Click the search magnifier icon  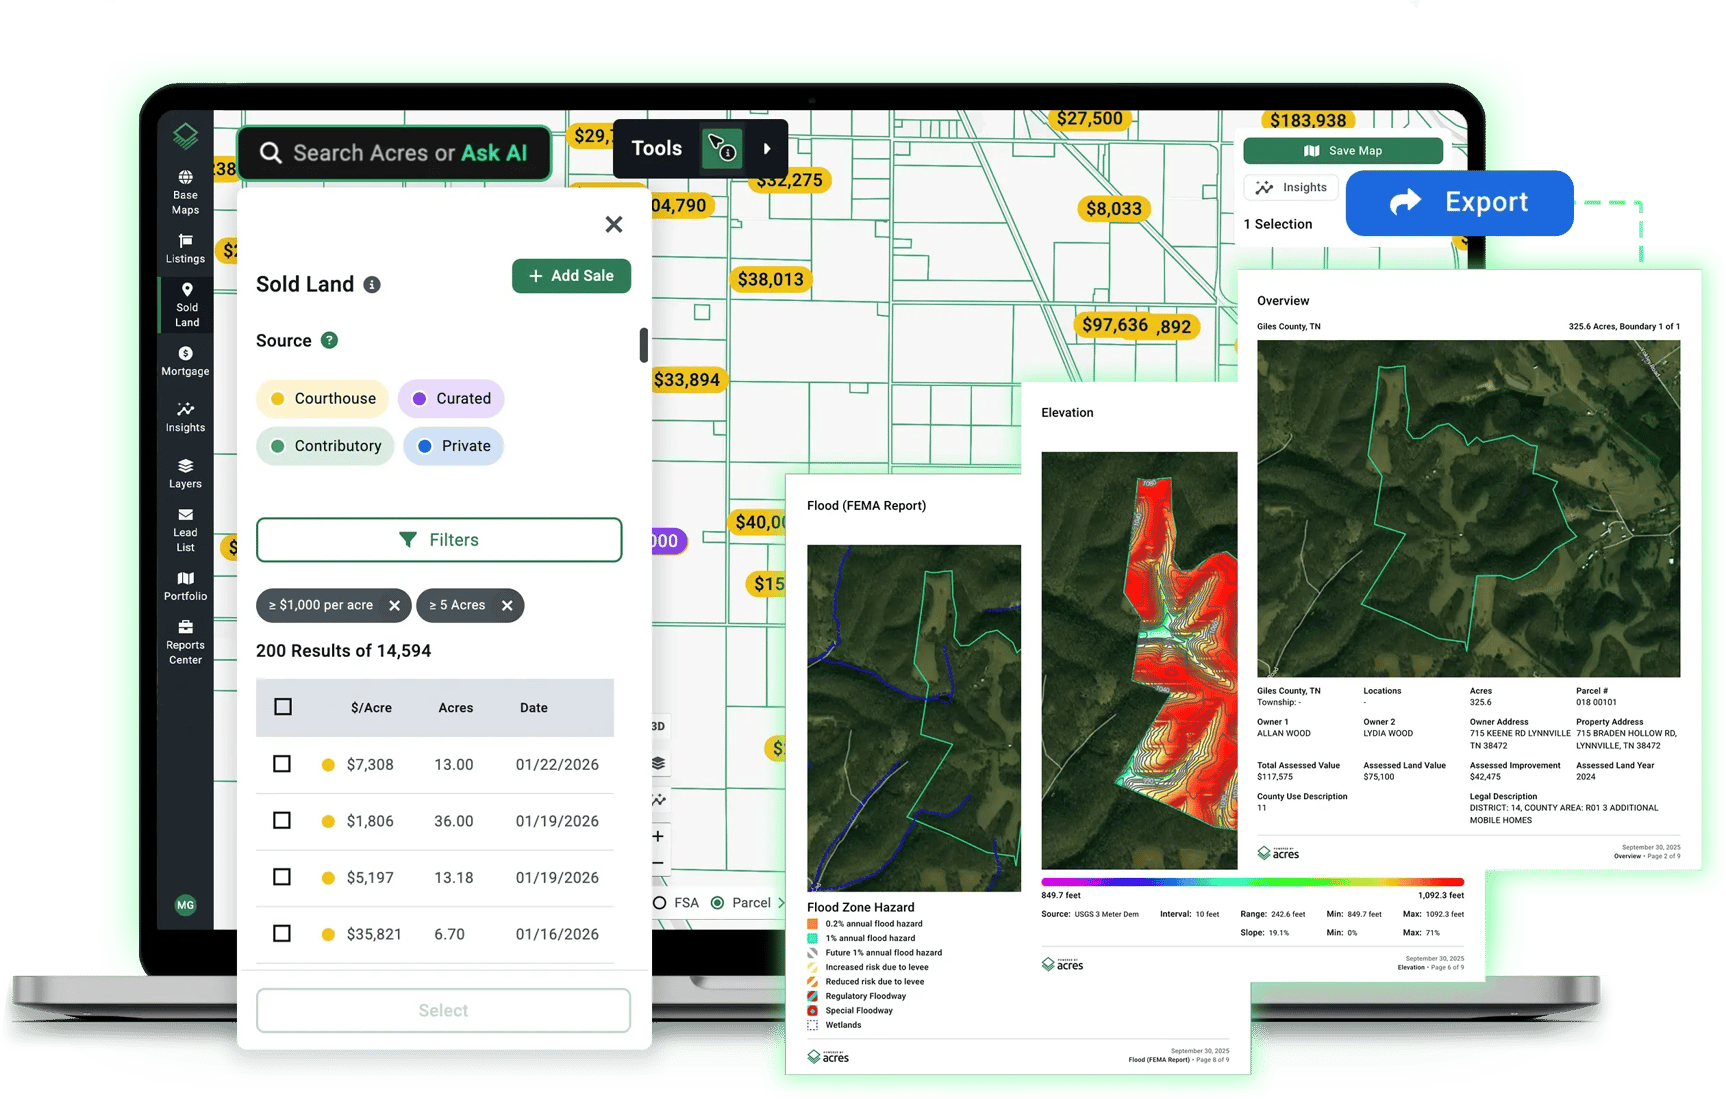pos(270,153)
